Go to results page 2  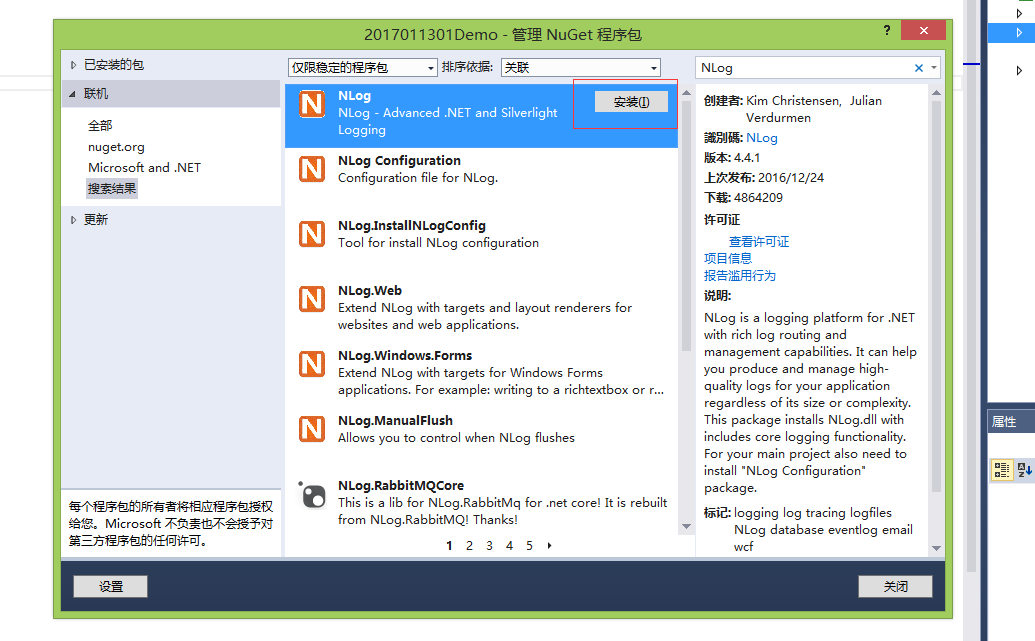pyautogui.click(x=469, y=546)
